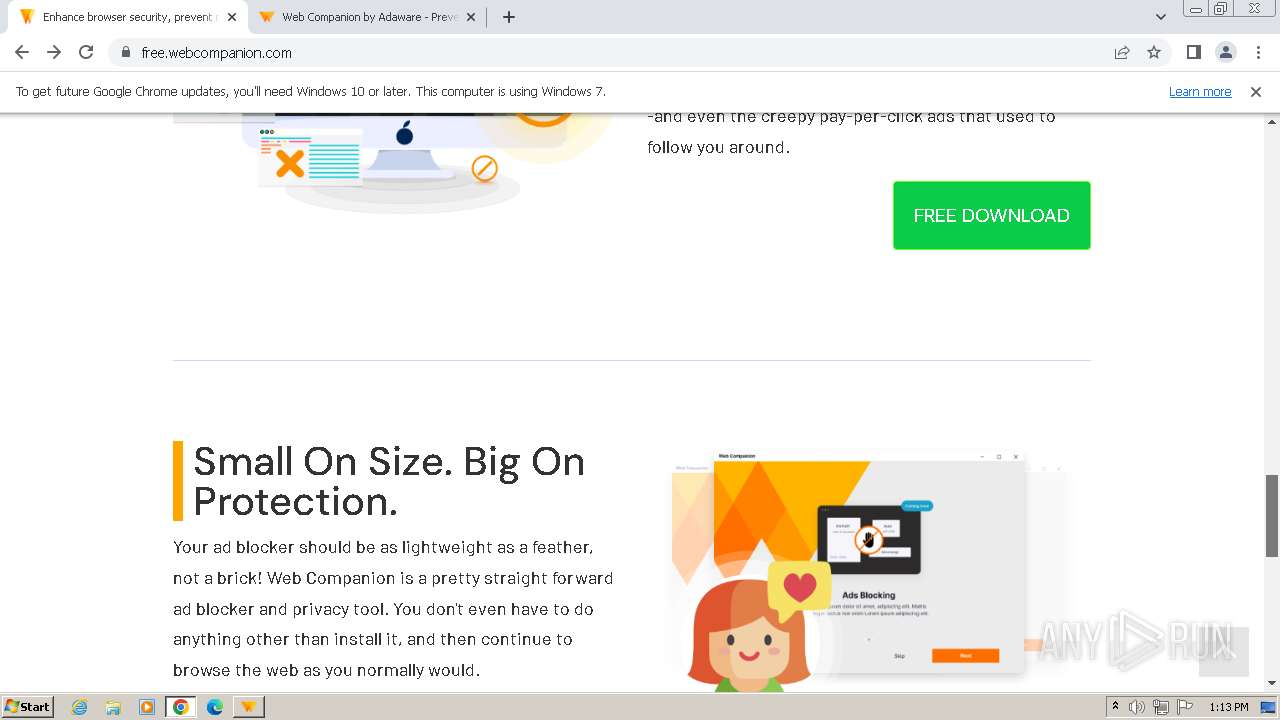Click the volume speaker tray icon
This screenshot has width=1280, height=720.
(1137, 707)
